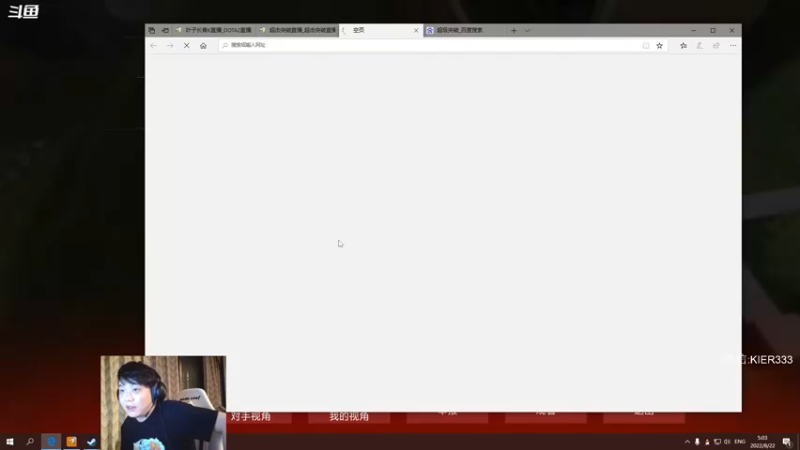The height and width of the screenshot is (450, 800).
Task: Click the set tabs aside icon
Action: [165, 30]
